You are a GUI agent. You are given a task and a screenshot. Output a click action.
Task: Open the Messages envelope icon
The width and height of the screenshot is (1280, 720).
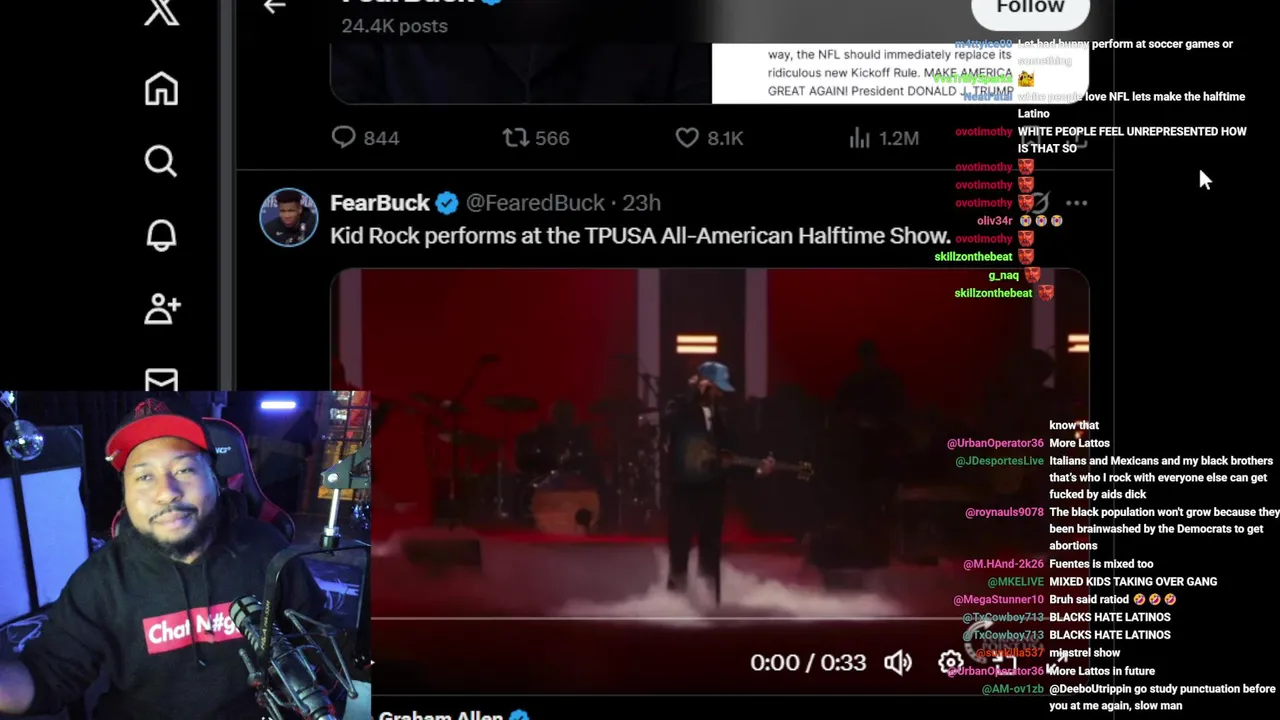pyautogui.click(x=161, y=380)
